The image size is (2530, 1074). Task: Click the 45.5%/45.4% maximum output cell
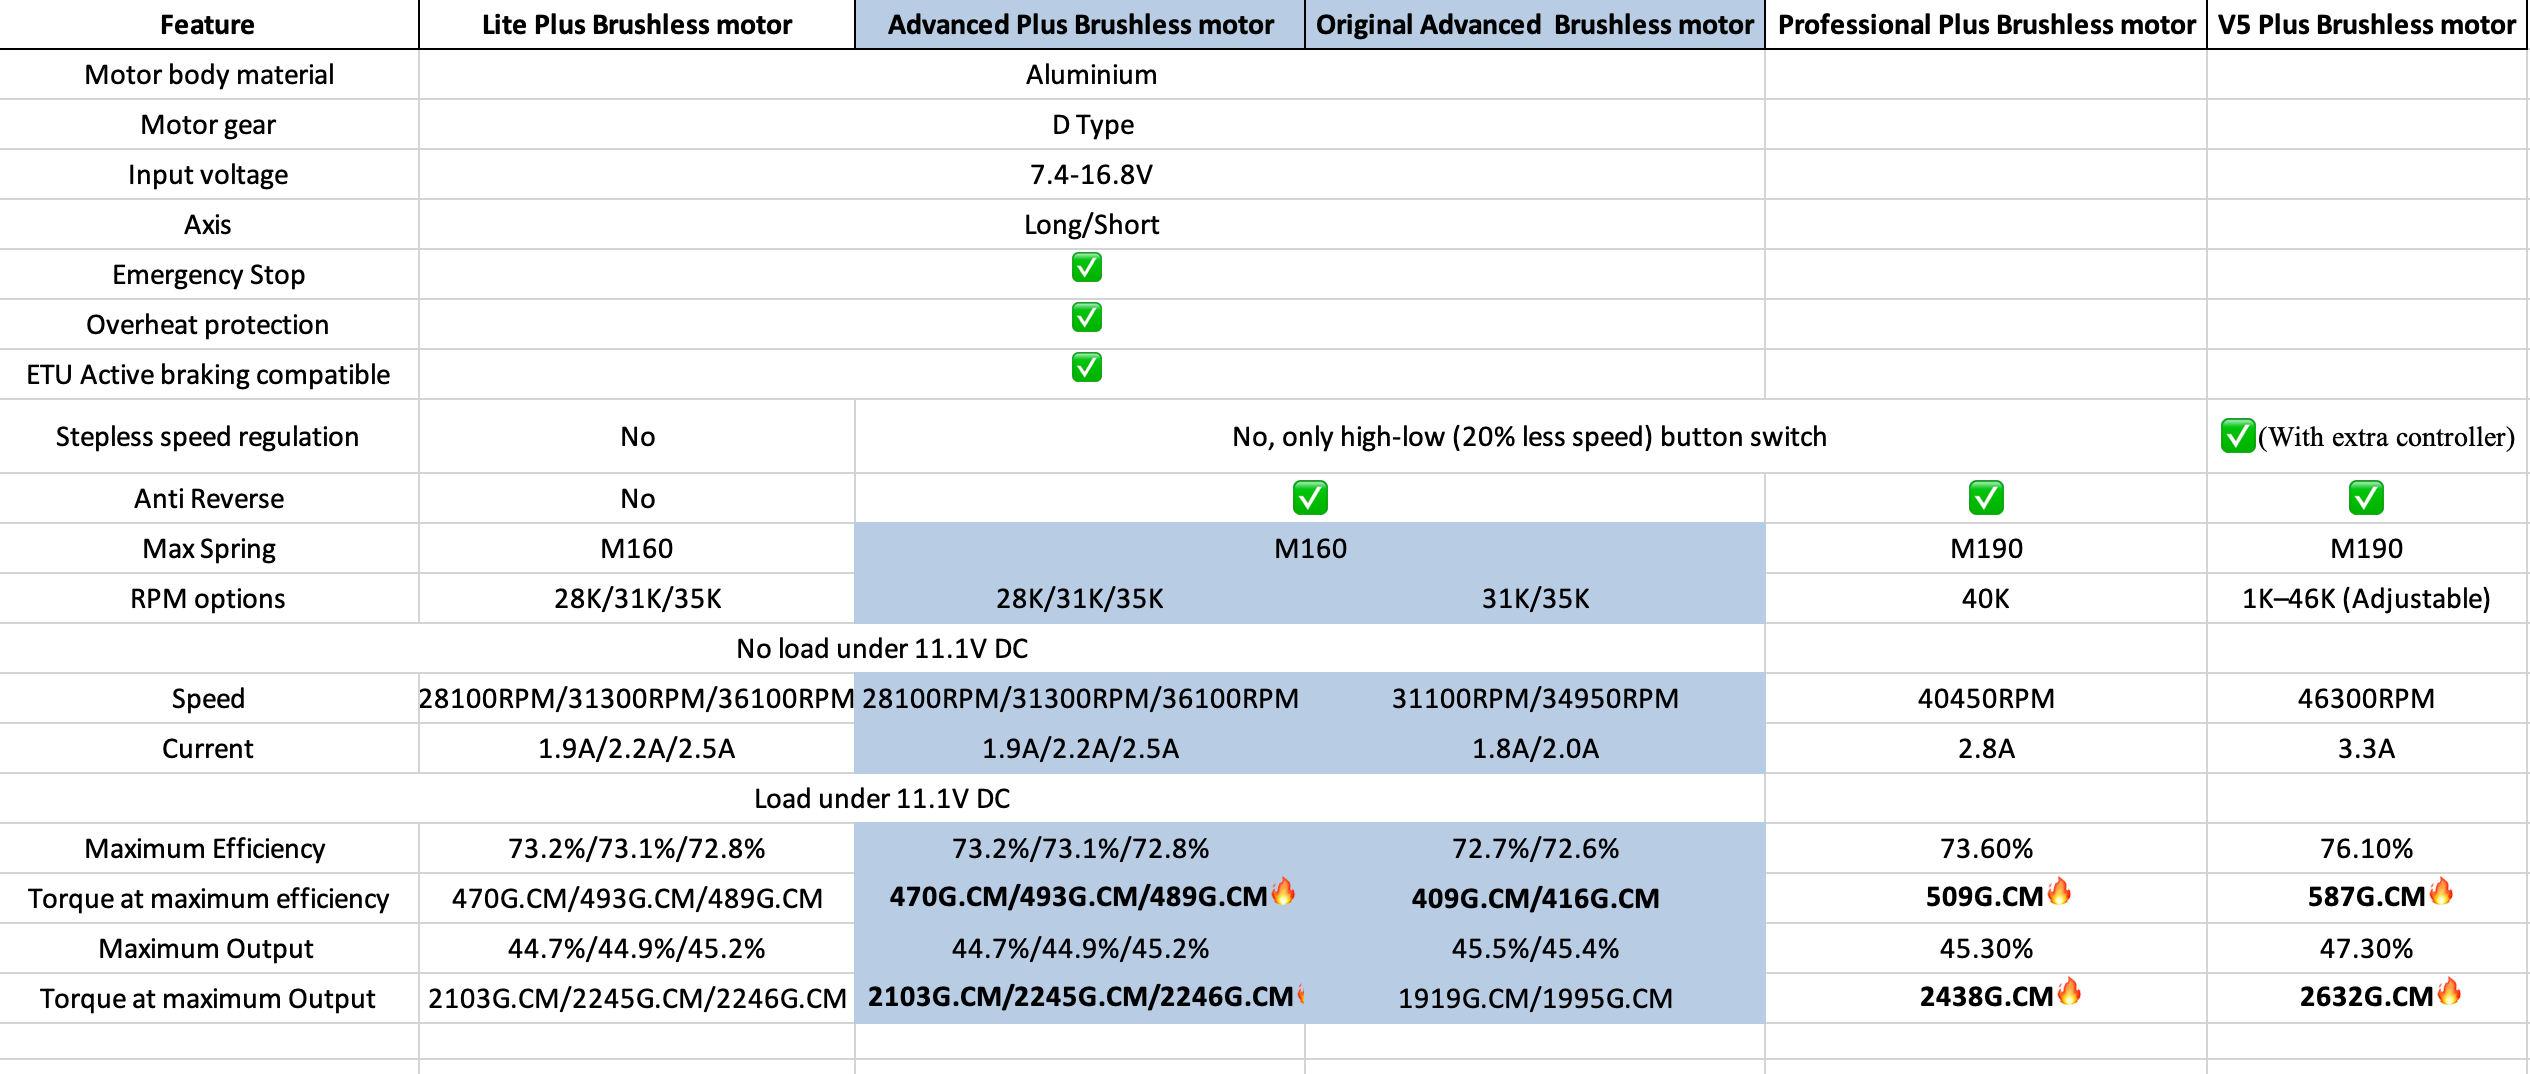(1535, 949)
